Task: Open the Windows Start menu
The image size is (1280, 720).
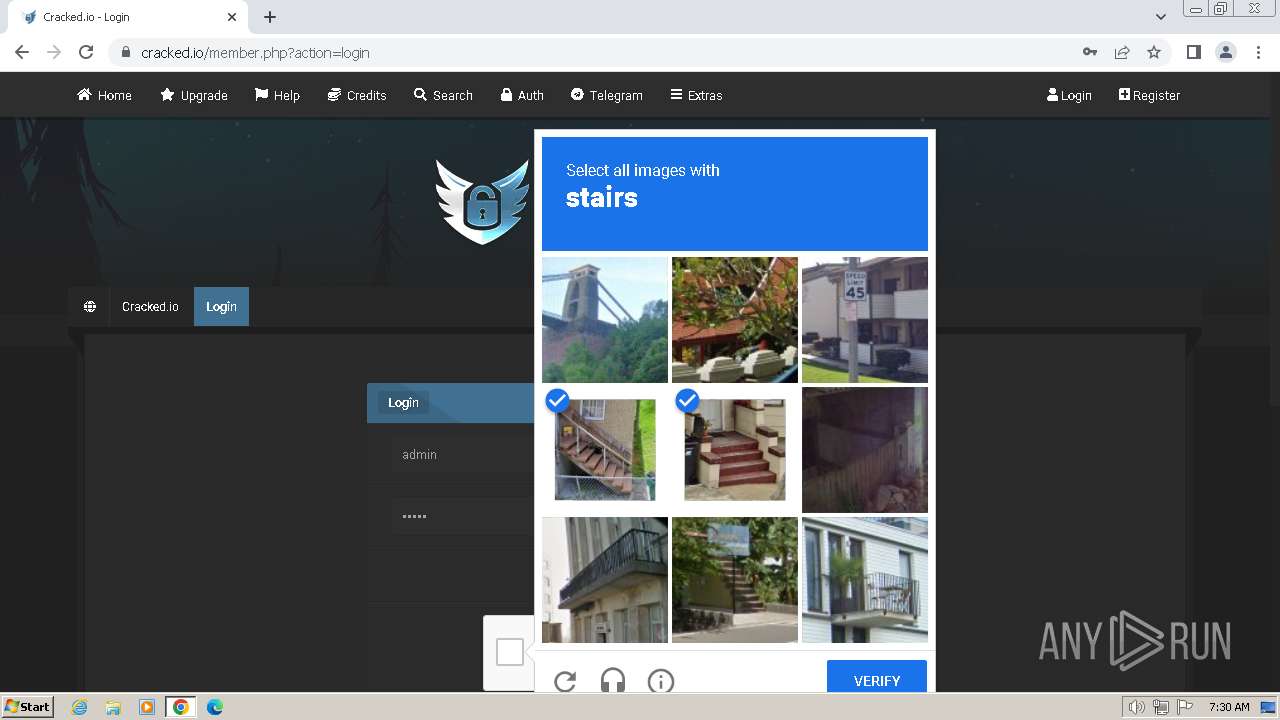Action: (x=28, y=706)
